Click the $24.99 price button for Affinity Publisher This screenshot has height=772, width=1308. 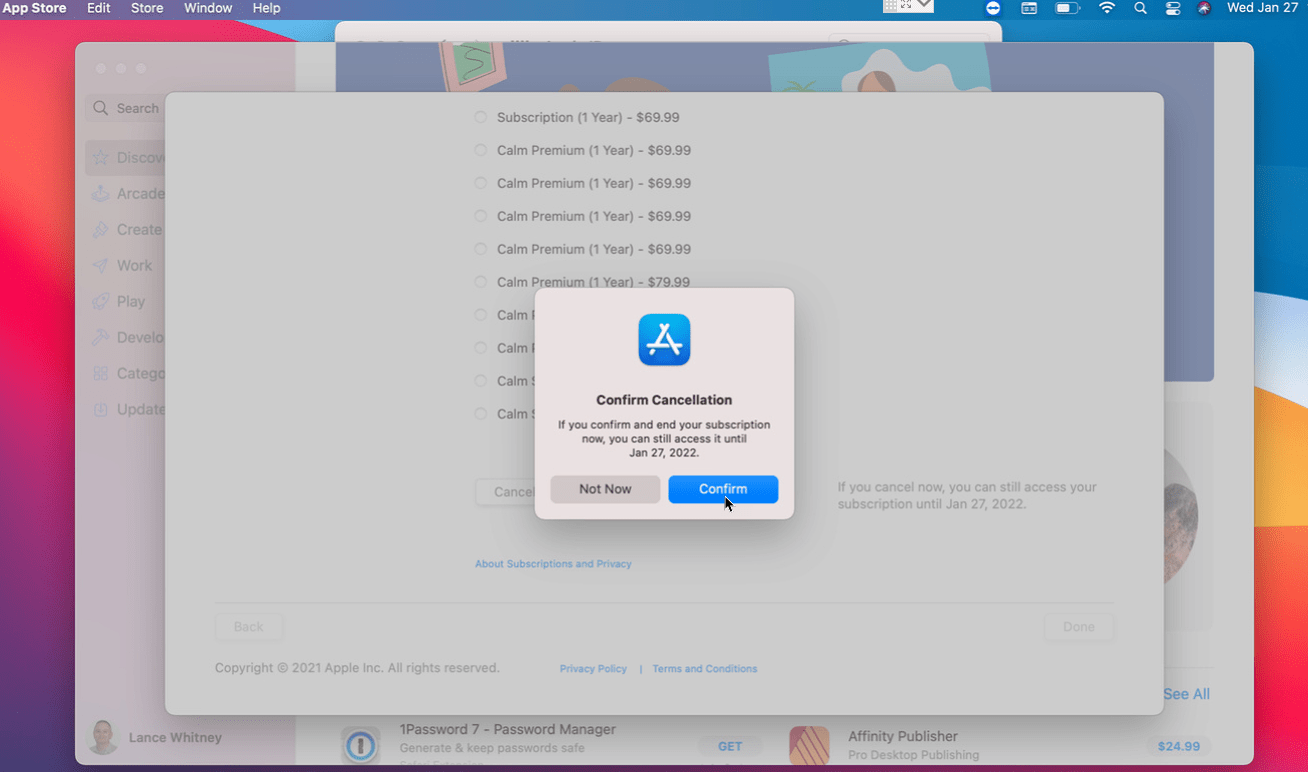pos(1179,746)
